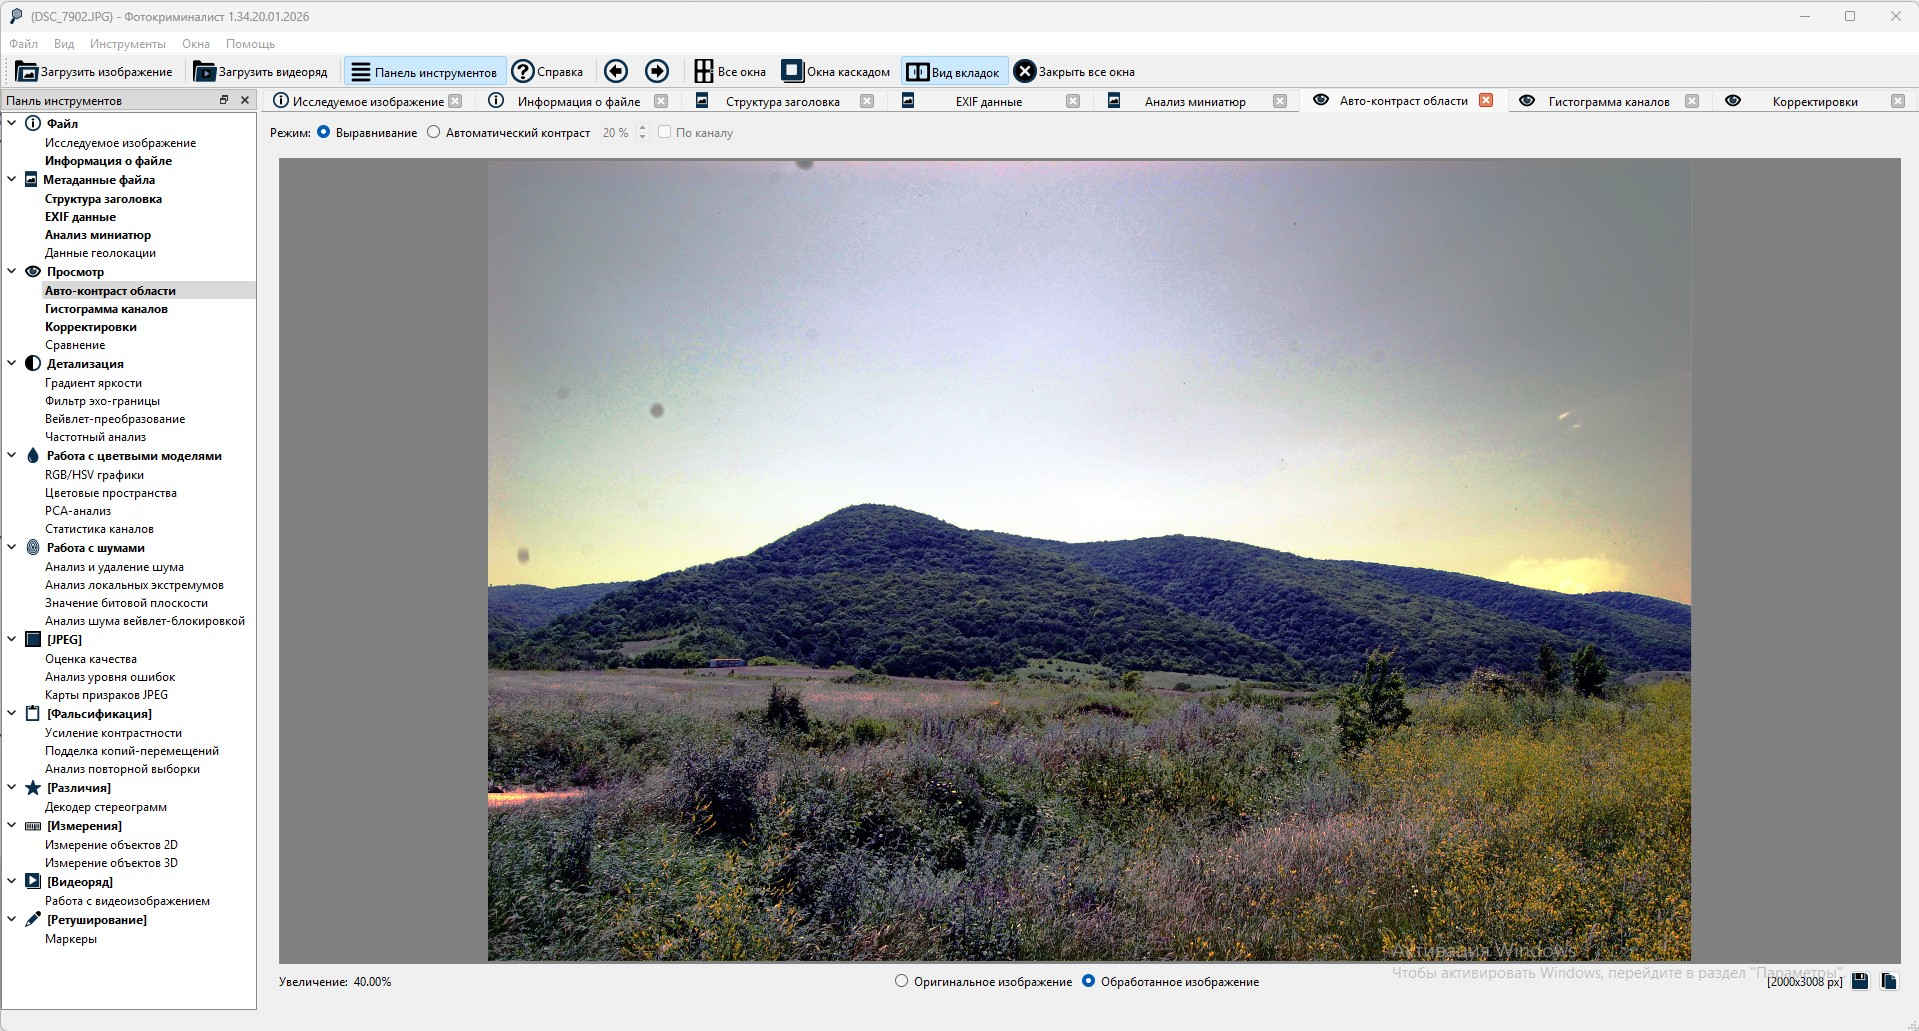Click the right arrow navigation icon
This screenshot has width=1919, height=1031.
click(657, 71)
